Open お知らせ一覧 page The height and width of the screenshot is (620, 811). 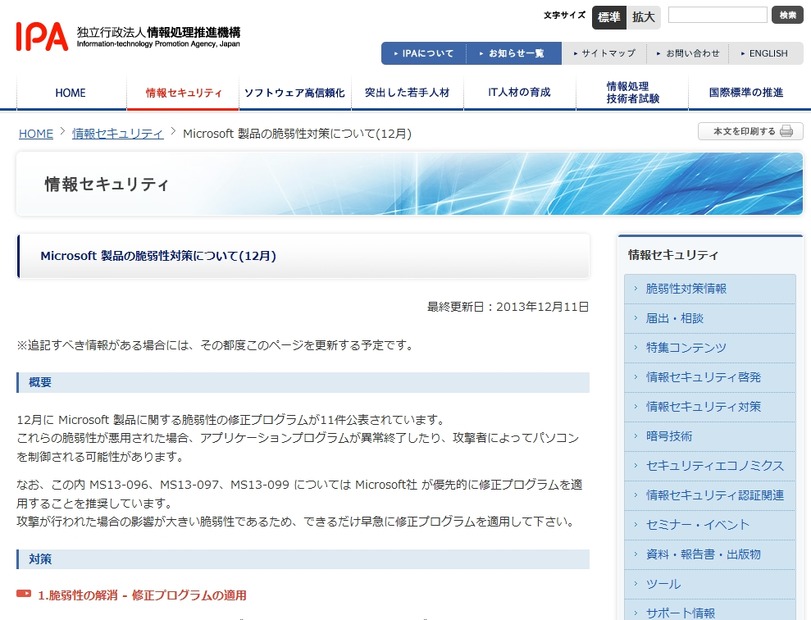tap(514, 53)
